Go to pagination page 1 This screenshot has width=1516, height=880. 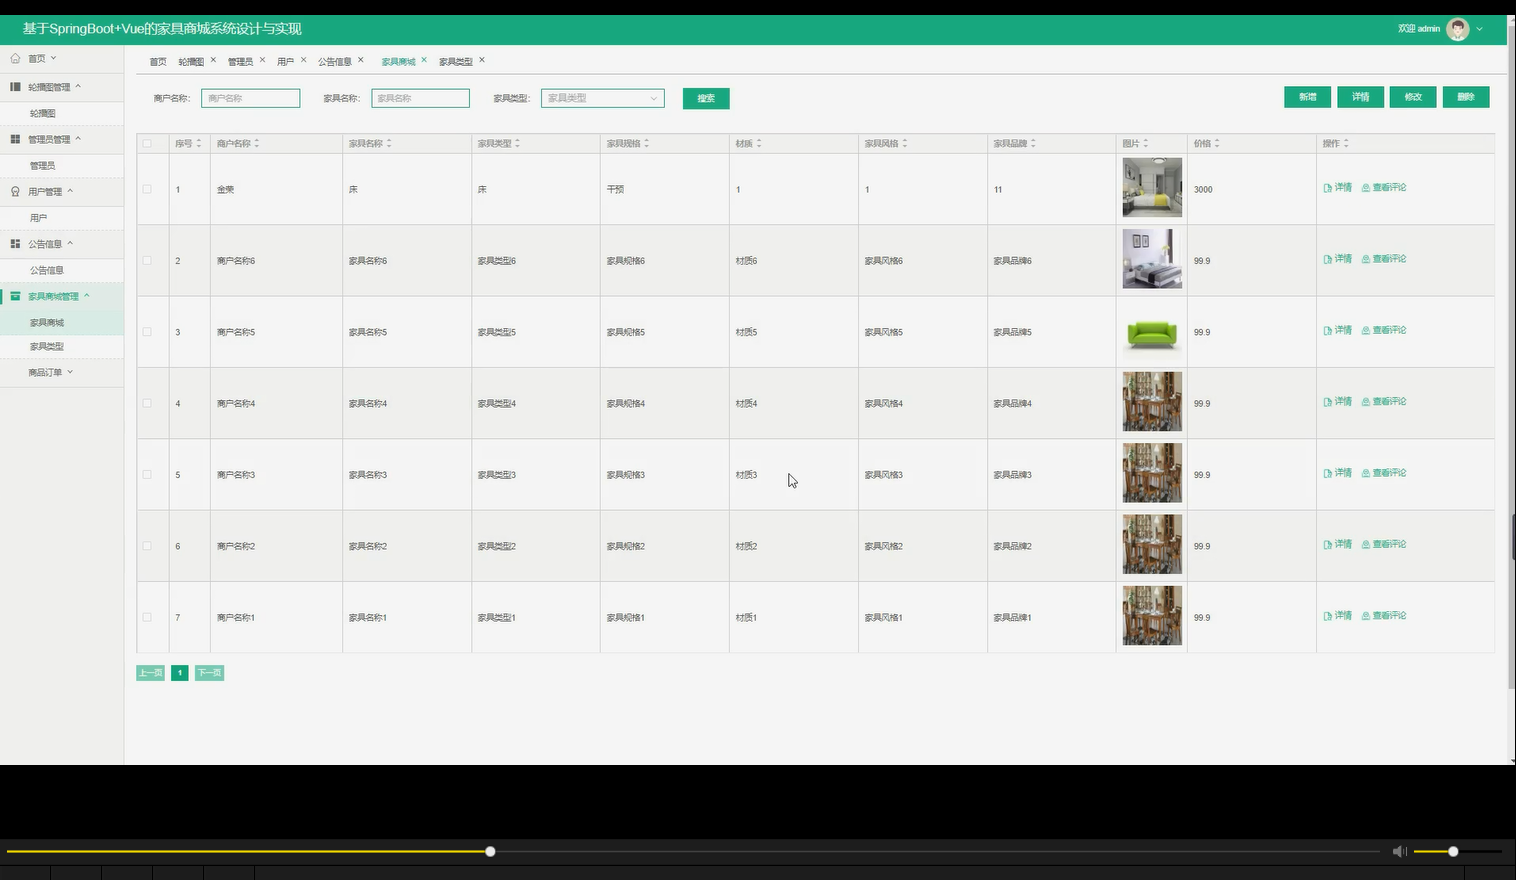(x=179, y=673)
